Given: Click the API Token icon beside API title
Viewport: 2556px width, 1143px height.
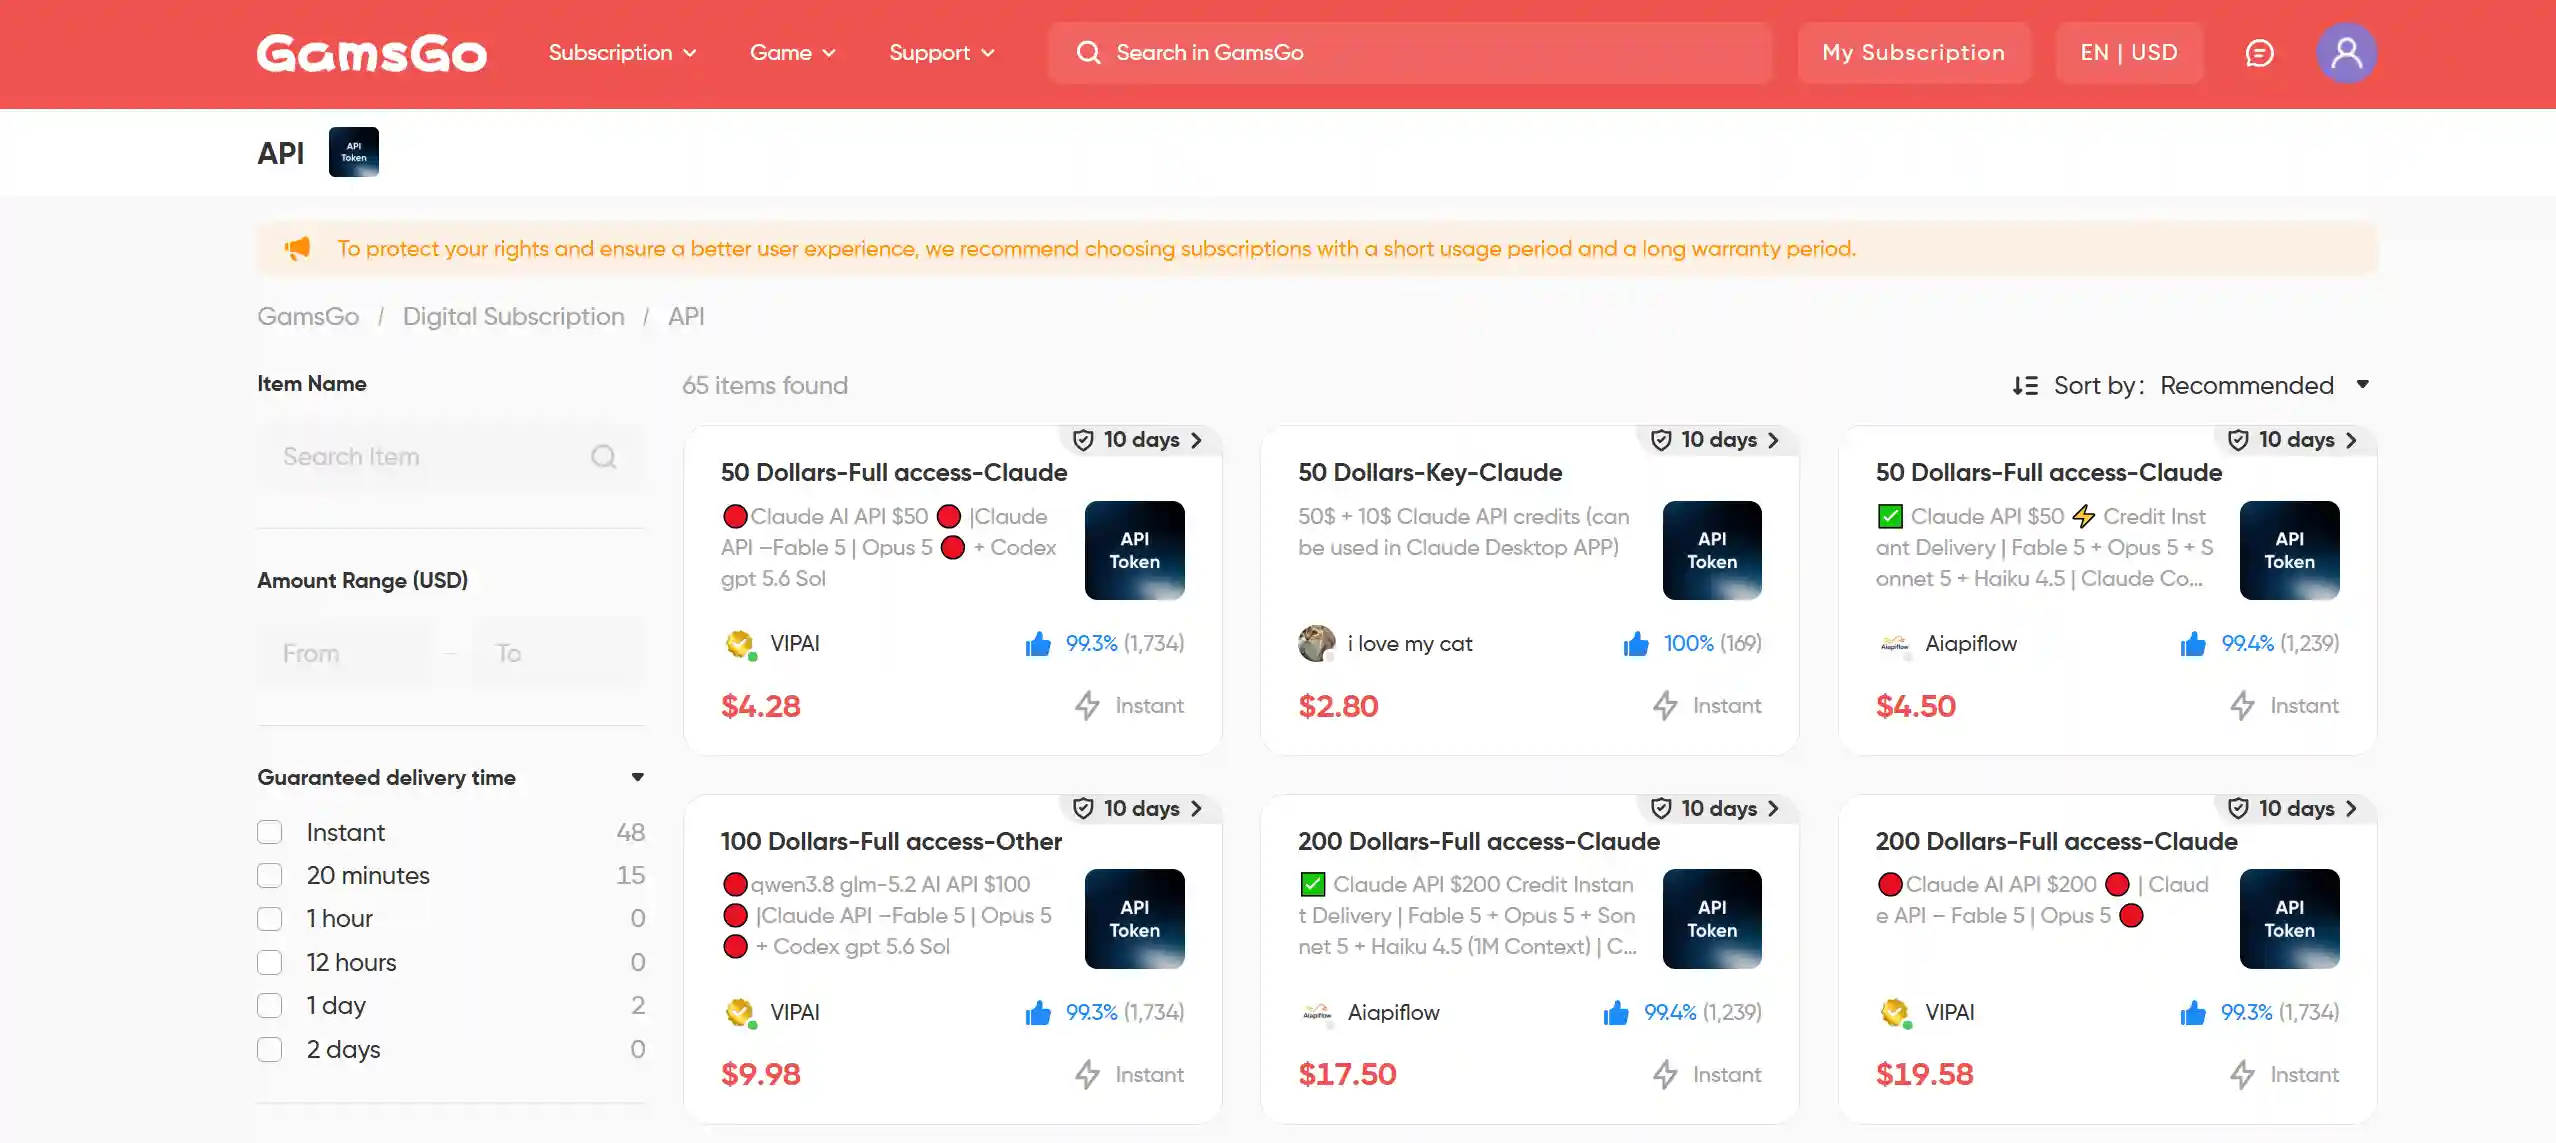Looking at the screenshot, I should coord(354,152).
